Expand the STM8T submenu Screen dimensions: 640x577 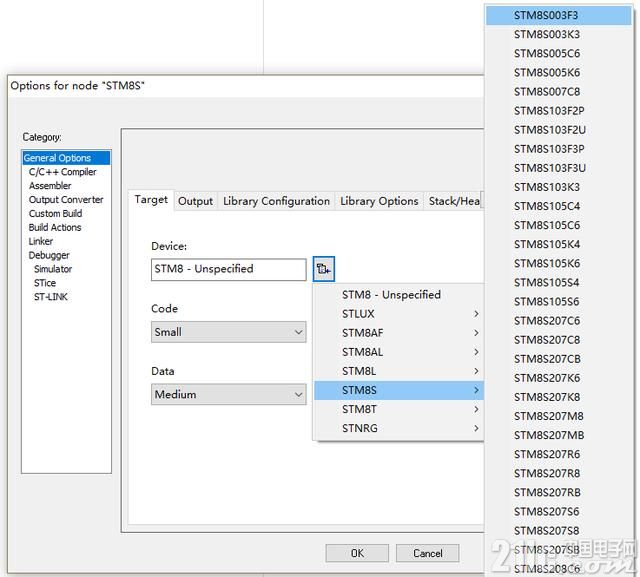pos(399,409)
